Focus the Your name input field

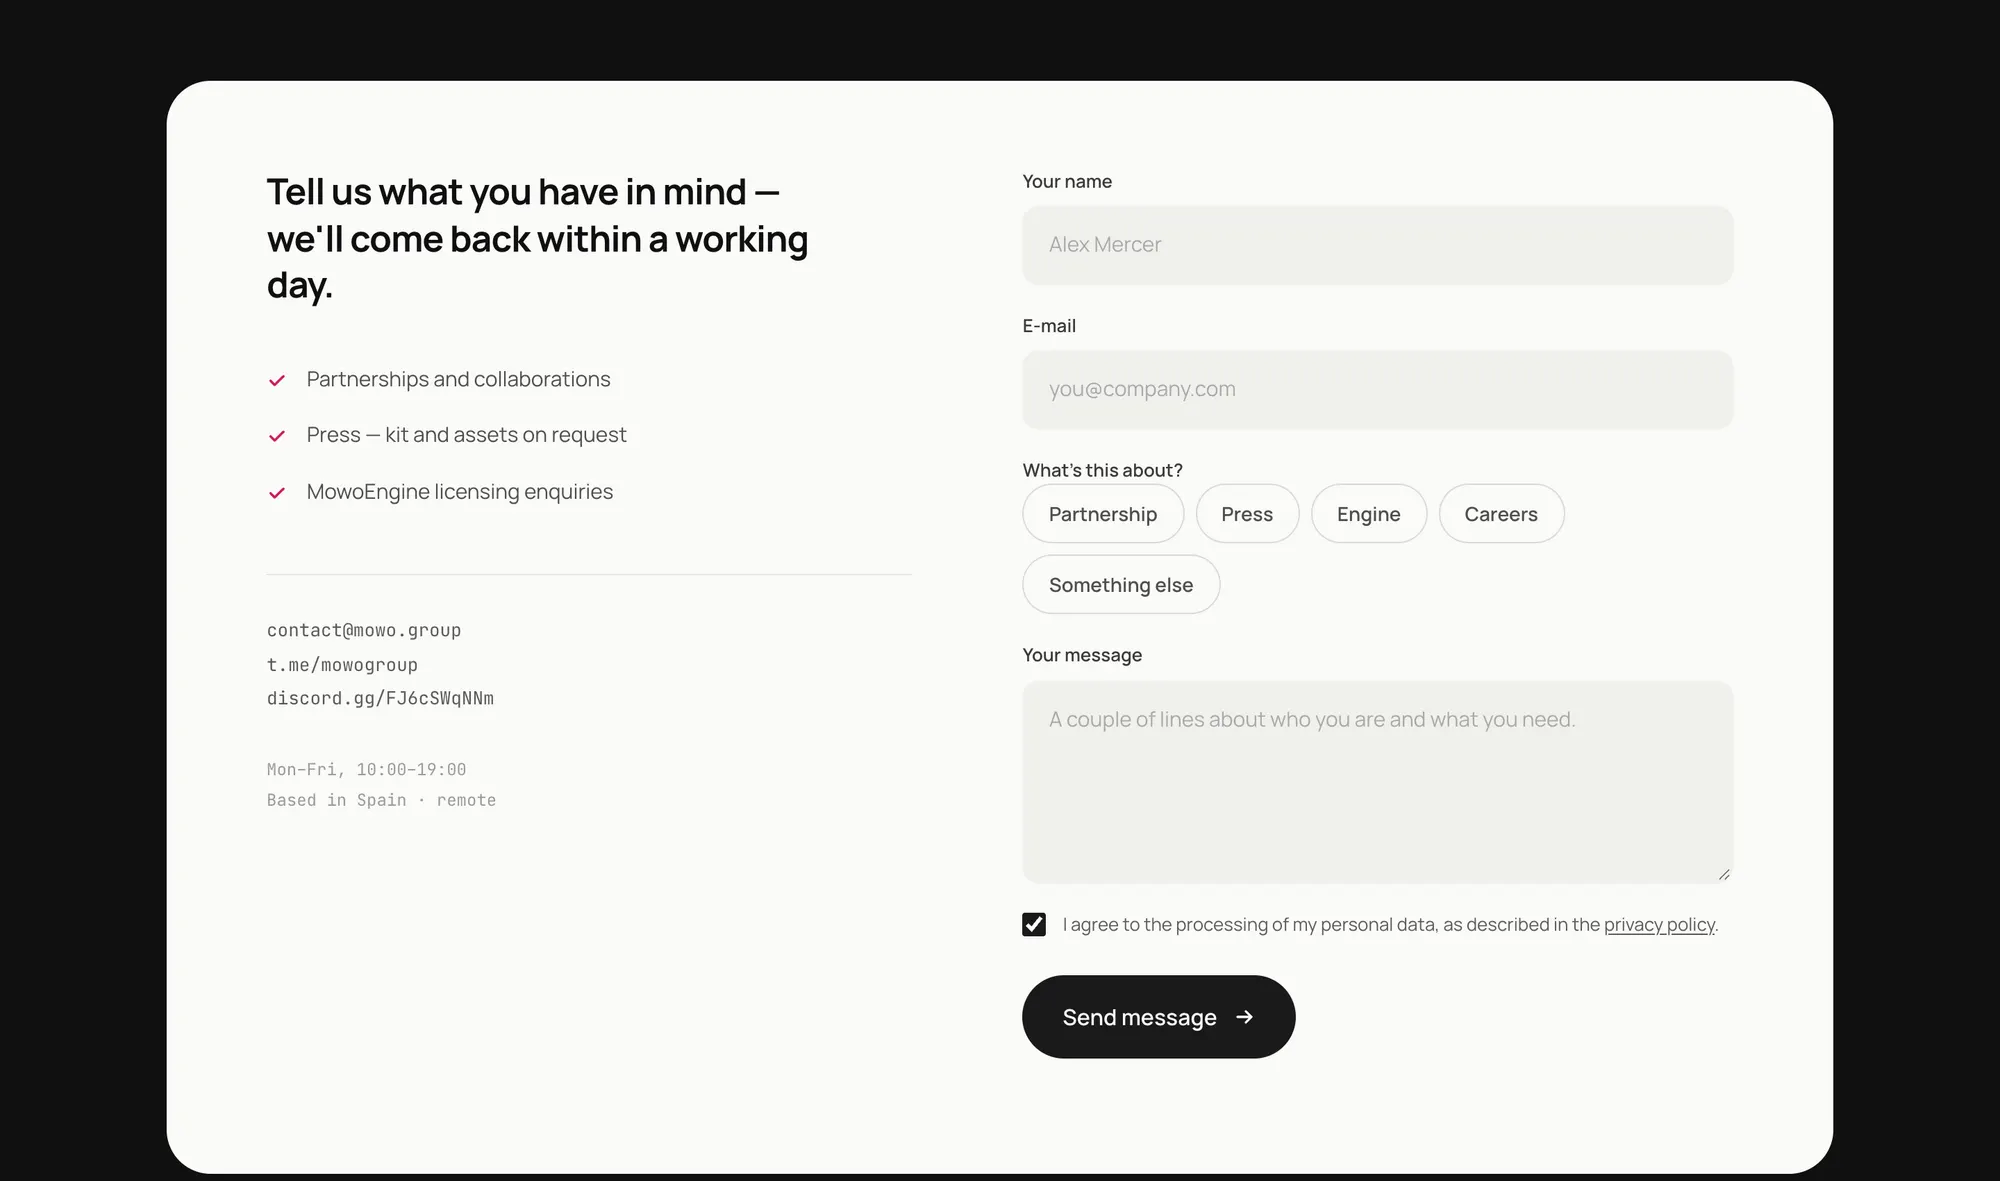click(x=1378, y=245)
